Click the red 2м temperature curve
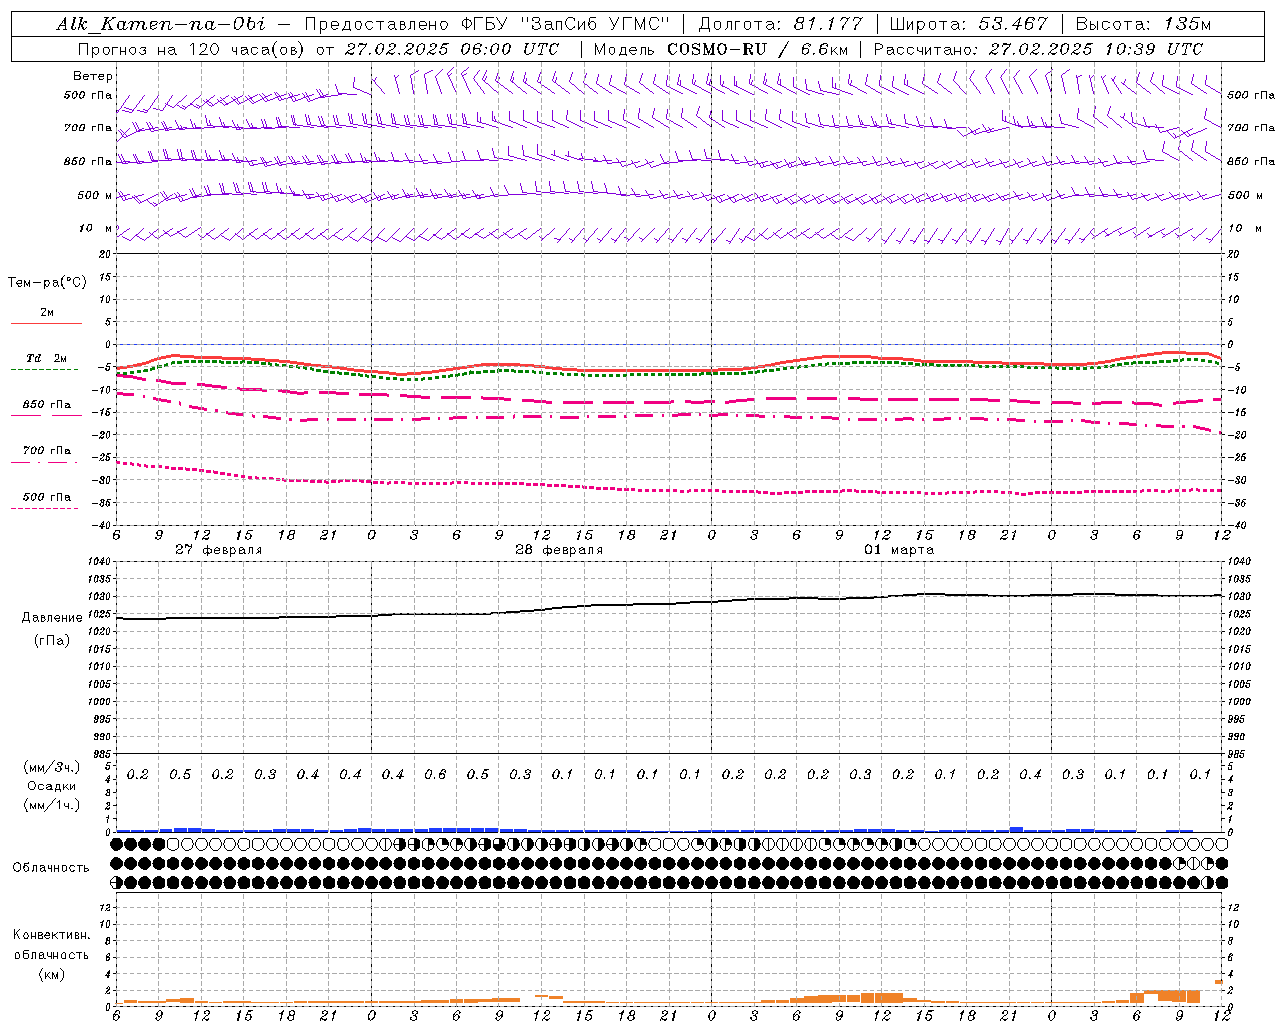Screen dimensions: 1280x1024 coord(670,369)
